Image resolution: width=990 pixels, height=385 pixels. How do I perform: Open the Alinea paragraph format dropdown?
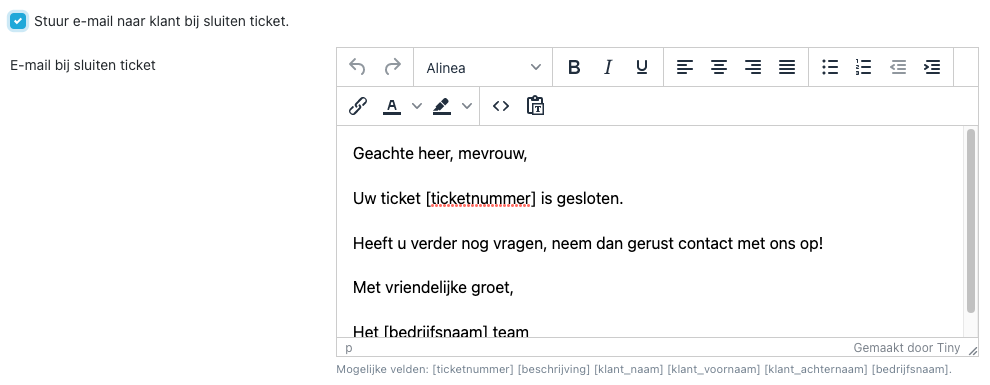point(483,67)
